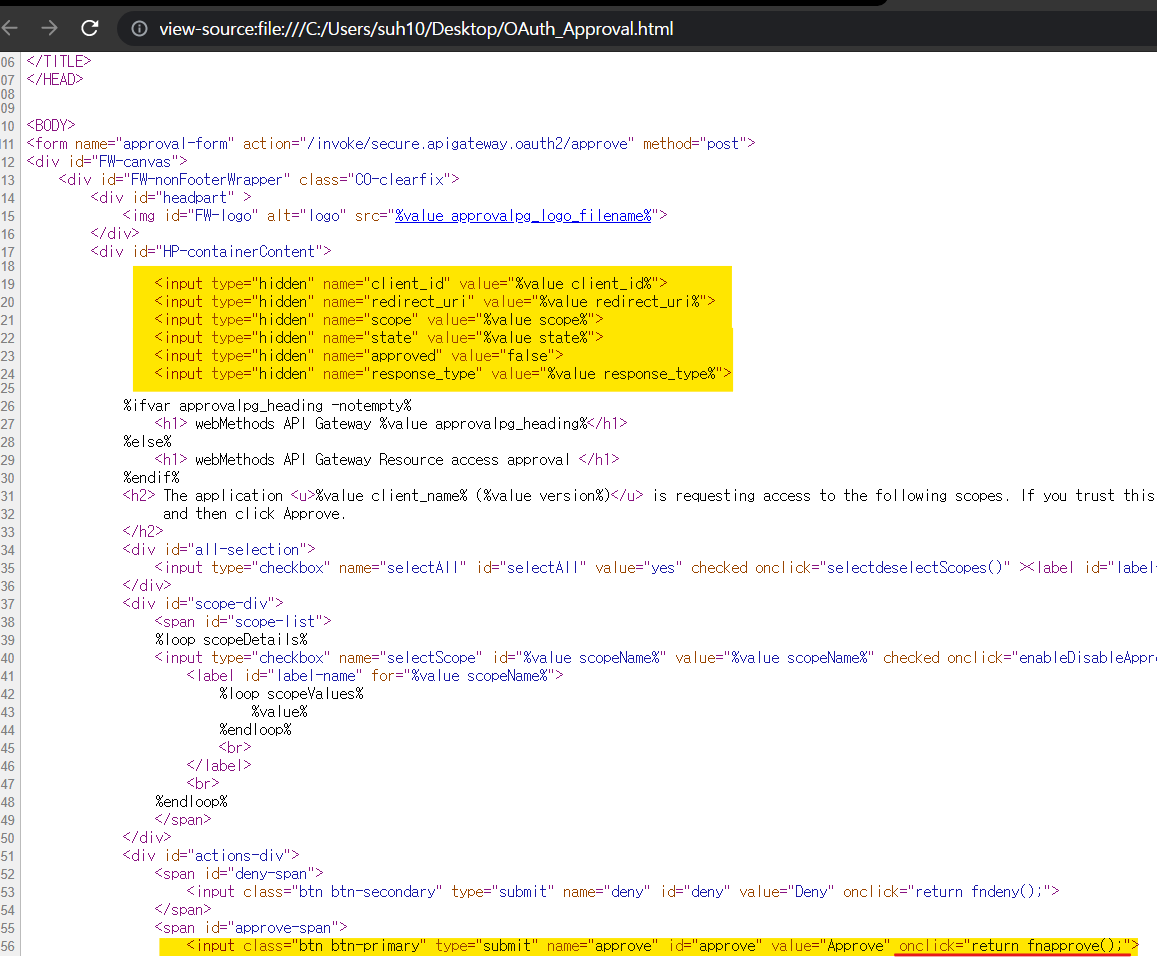Click the hidden state input line
The width and height of the screenshot is (1157, 959).
[x=378, y=338]
